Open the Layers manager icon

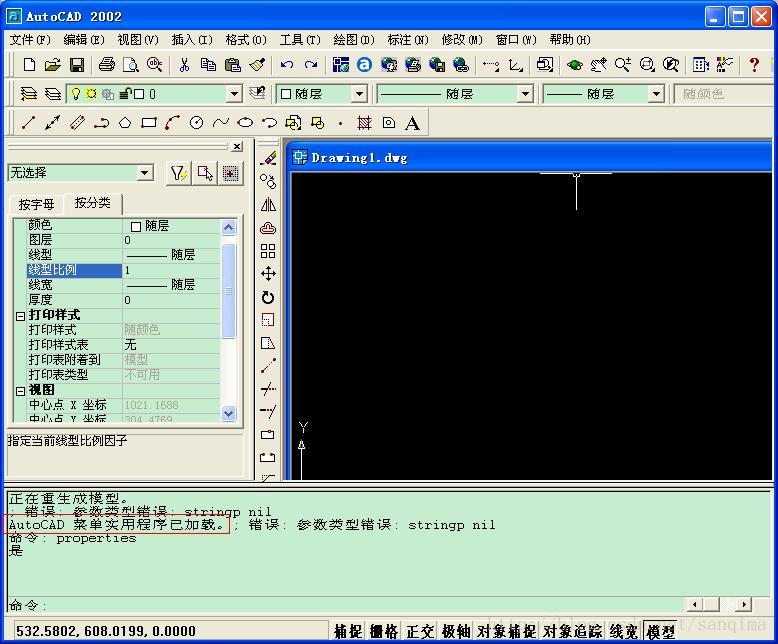[29, 94]
